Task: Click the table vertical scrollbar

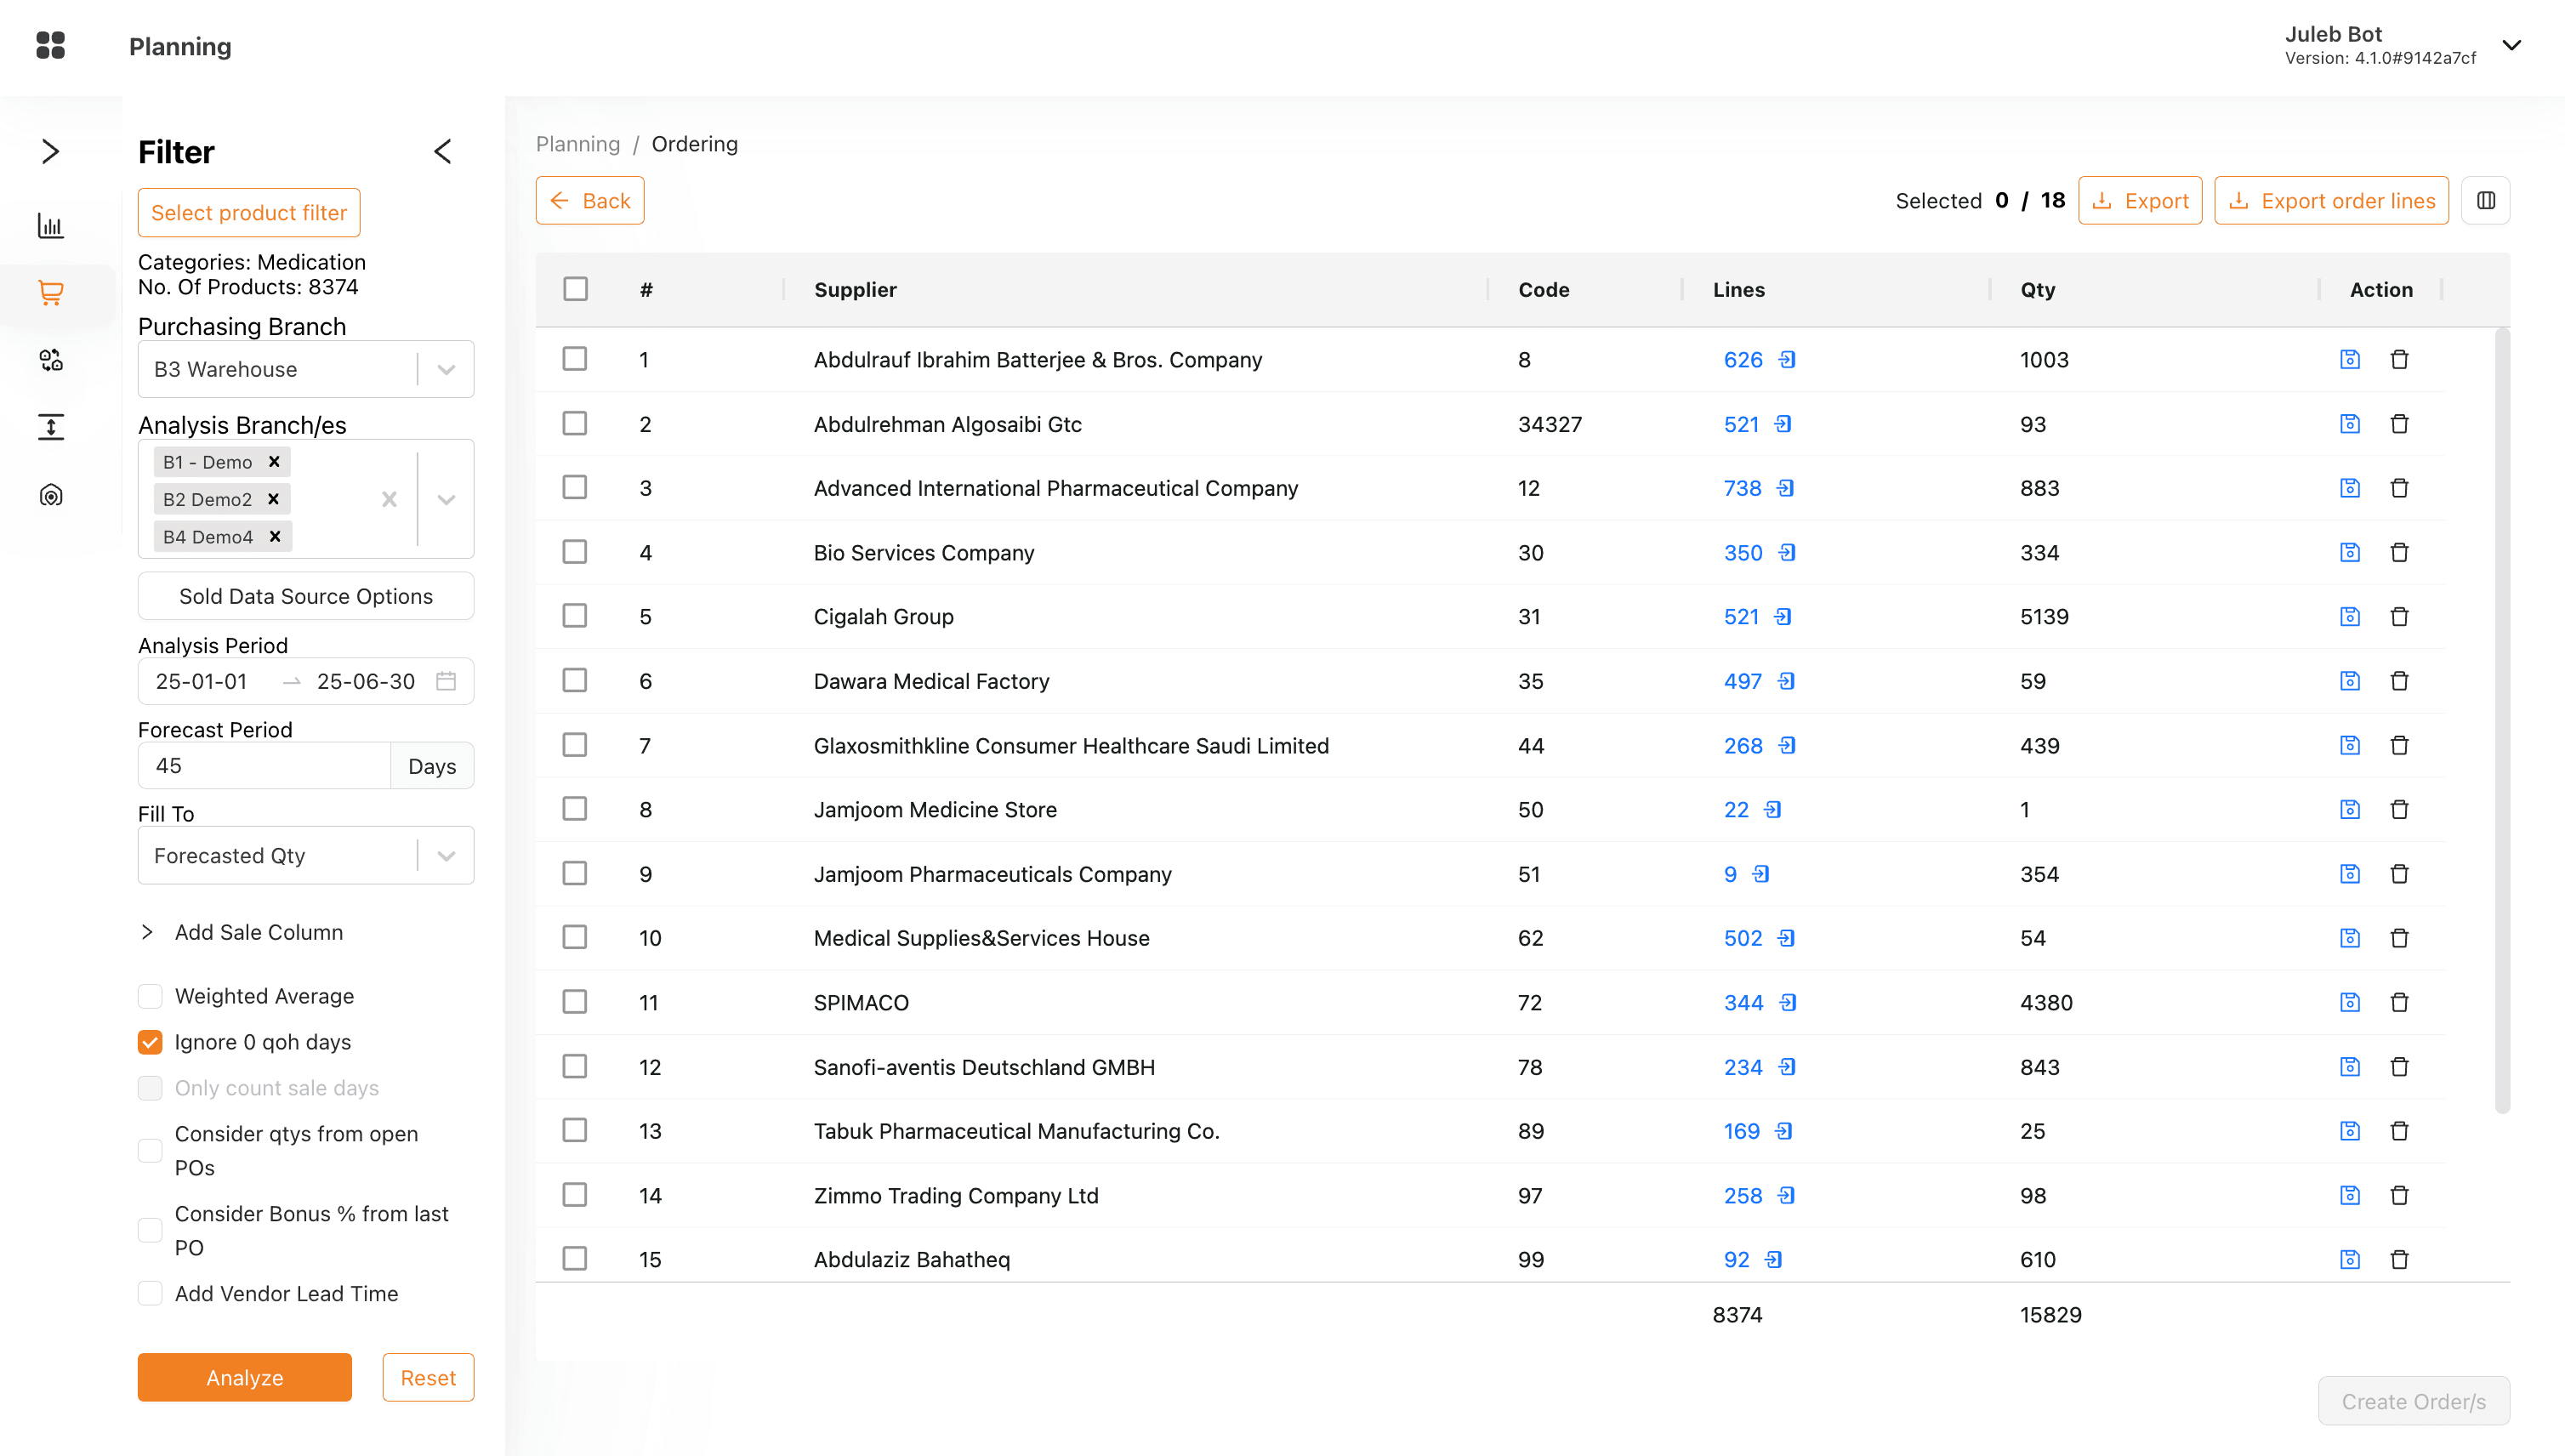Action: (x=2502, y=720)
